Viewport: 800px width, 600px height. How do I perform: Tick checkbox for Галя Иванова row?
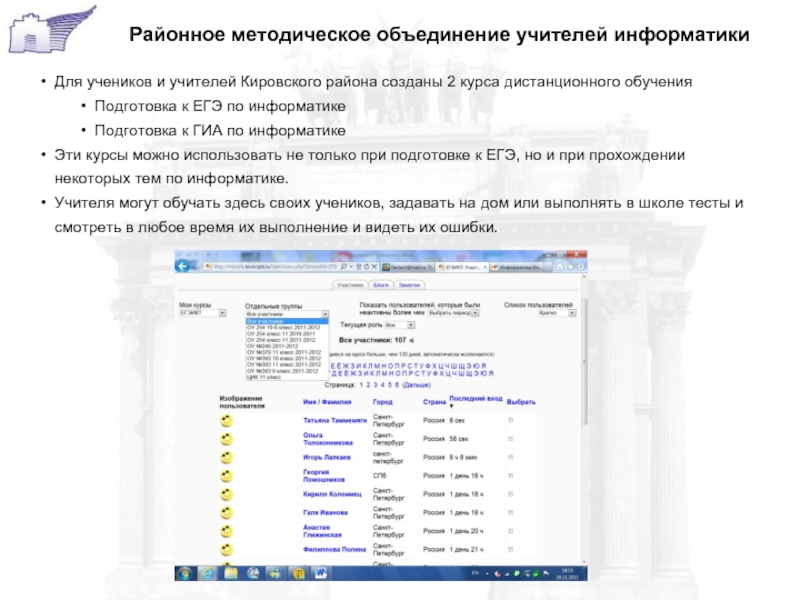pos(511,512)
